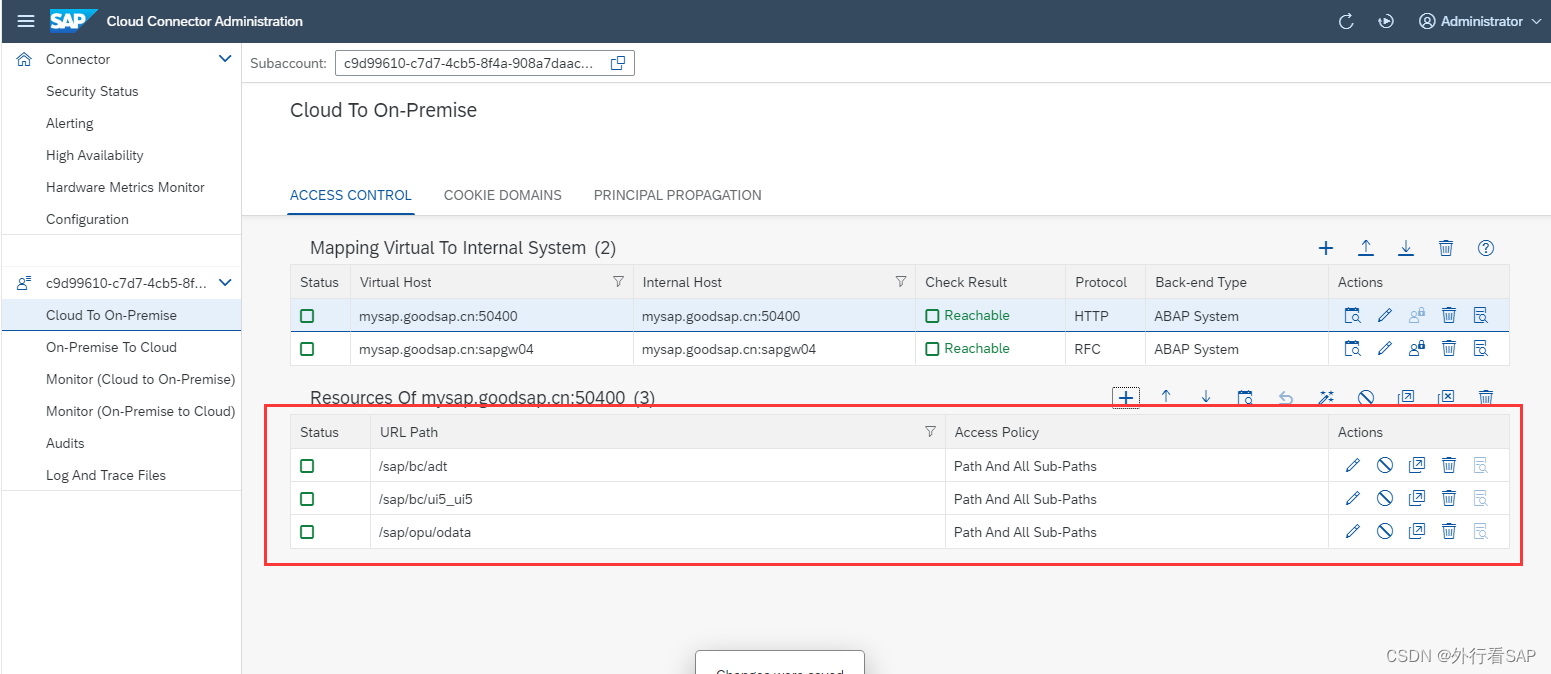
Task: Add a new system mapping with the plus icon
Action: (1326, 248)
